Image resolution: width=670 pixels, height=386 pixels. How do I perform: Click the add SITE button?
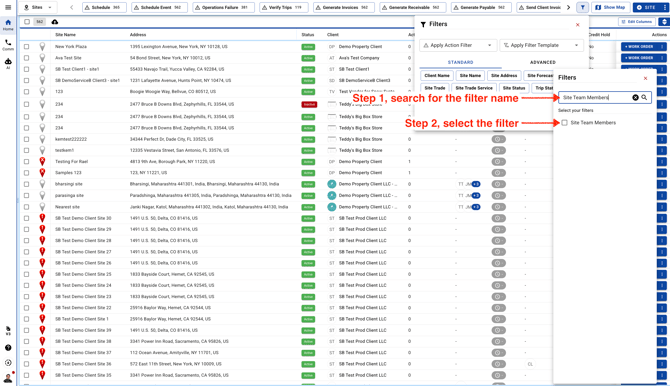pyautogui.click(x=646, y=7)
